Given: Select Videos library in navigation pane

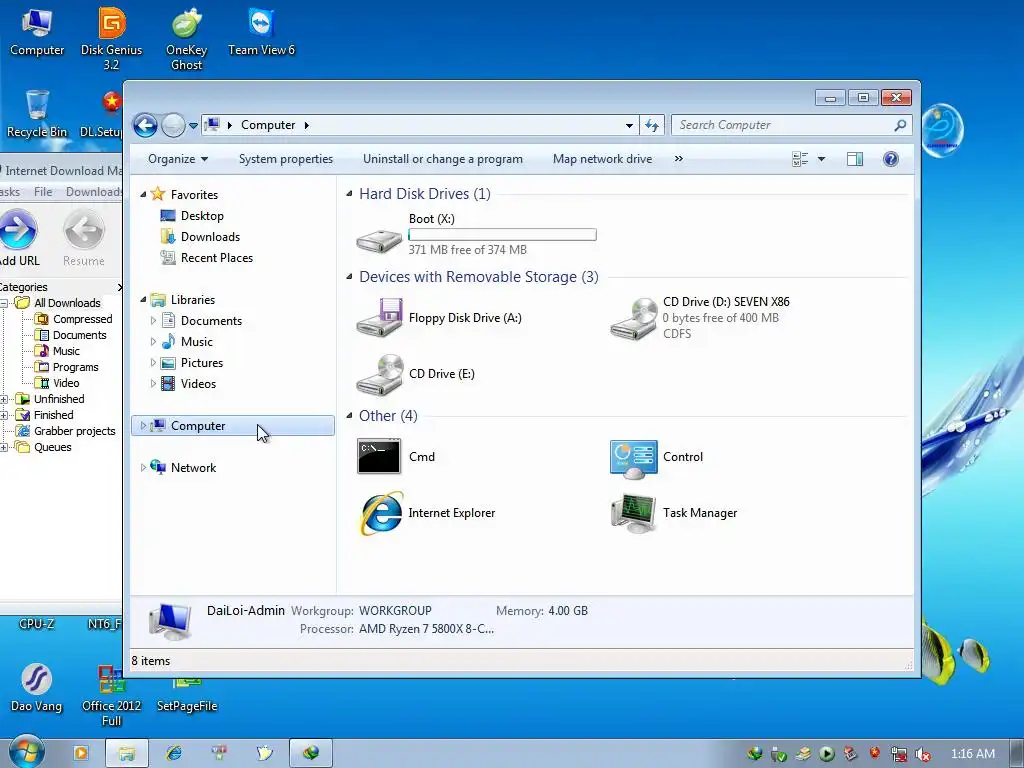Looking at the screenshot, I should (x=198, y=383).
